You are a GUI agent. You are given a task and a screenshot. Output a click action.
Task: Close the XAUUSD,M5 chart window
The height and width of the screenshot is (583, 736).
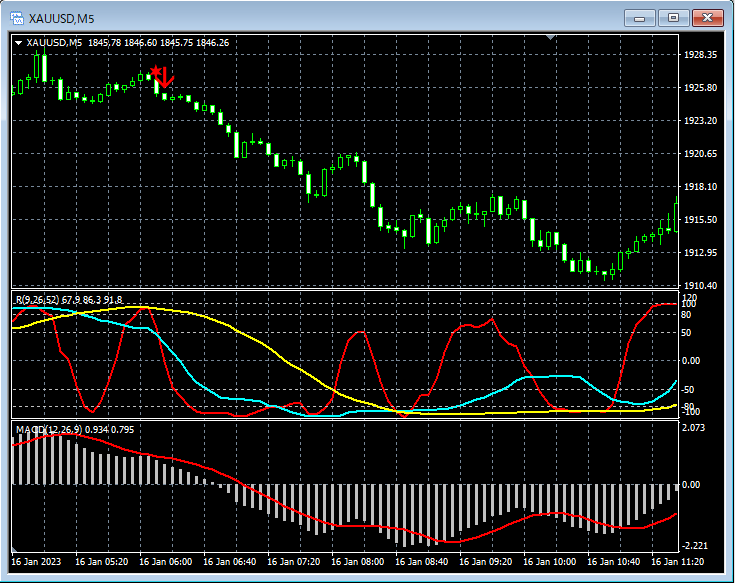(x=707, y=17)
